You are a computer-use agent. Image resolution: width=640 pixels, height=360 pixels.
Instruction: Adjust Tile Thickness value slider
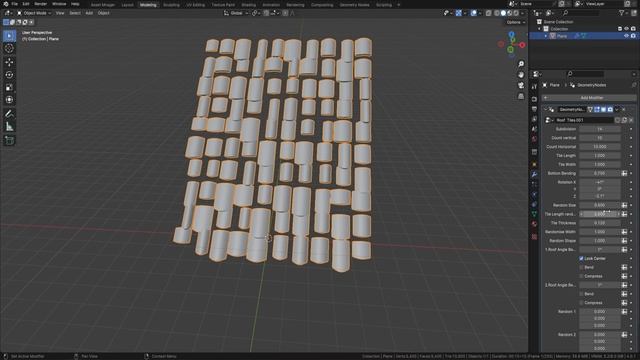pos(600,223)
